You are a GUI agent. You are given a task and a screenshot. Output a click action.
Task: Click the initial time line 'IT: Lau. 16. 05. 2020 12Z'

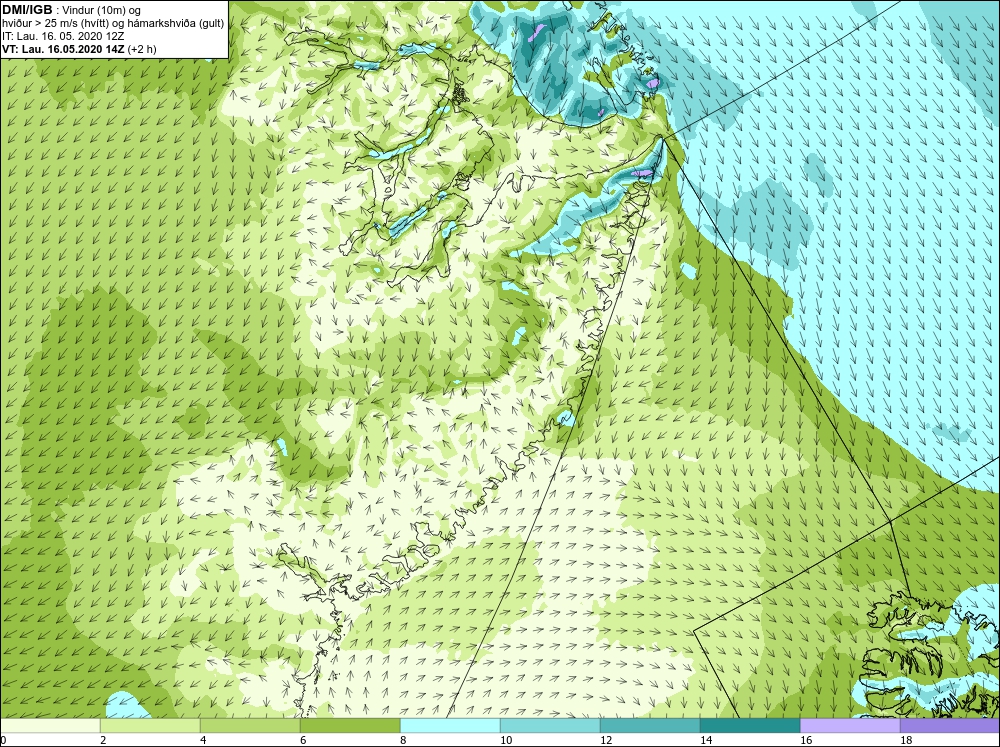point(63,36)
